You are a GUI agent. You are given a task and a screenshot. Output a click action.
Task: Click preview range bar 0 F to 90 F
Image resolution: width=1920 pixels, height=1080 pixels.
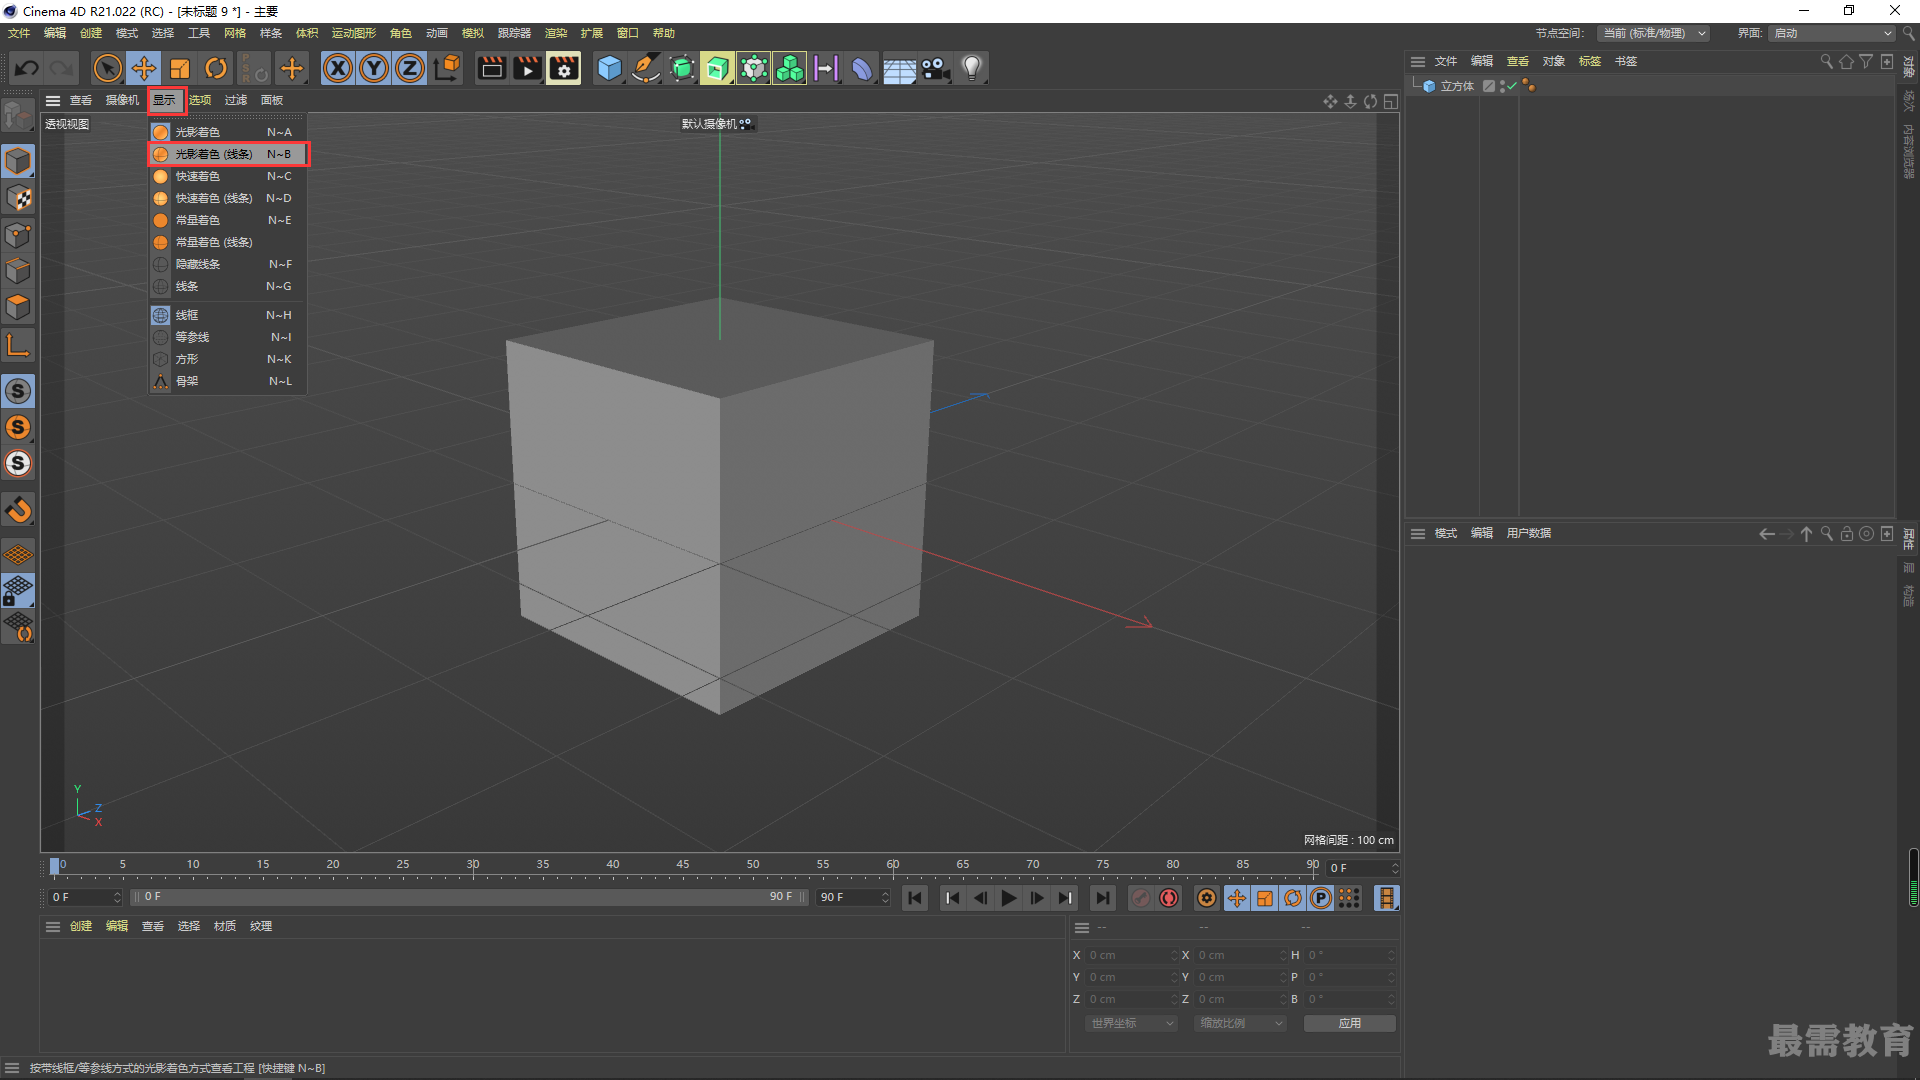click(469, 897)
